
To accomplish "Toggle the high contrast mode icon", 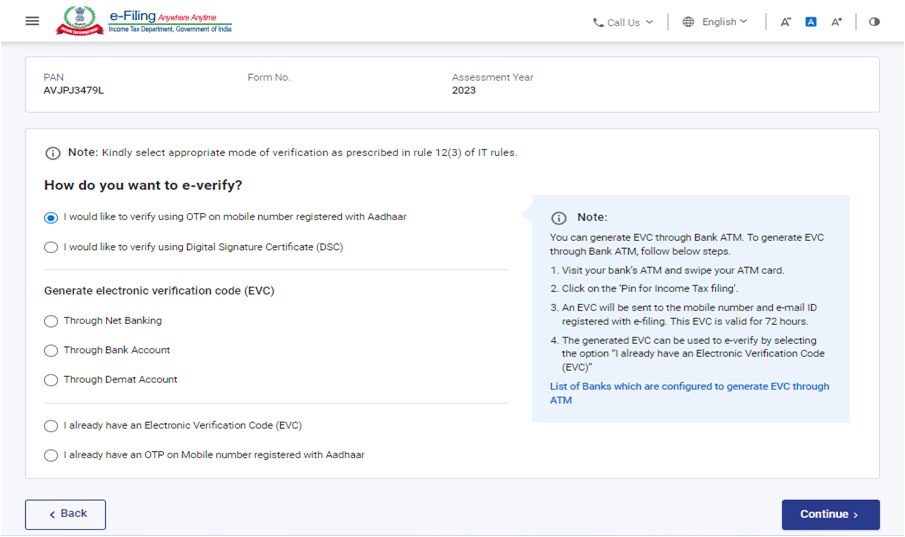I will (x=874, y=22).
